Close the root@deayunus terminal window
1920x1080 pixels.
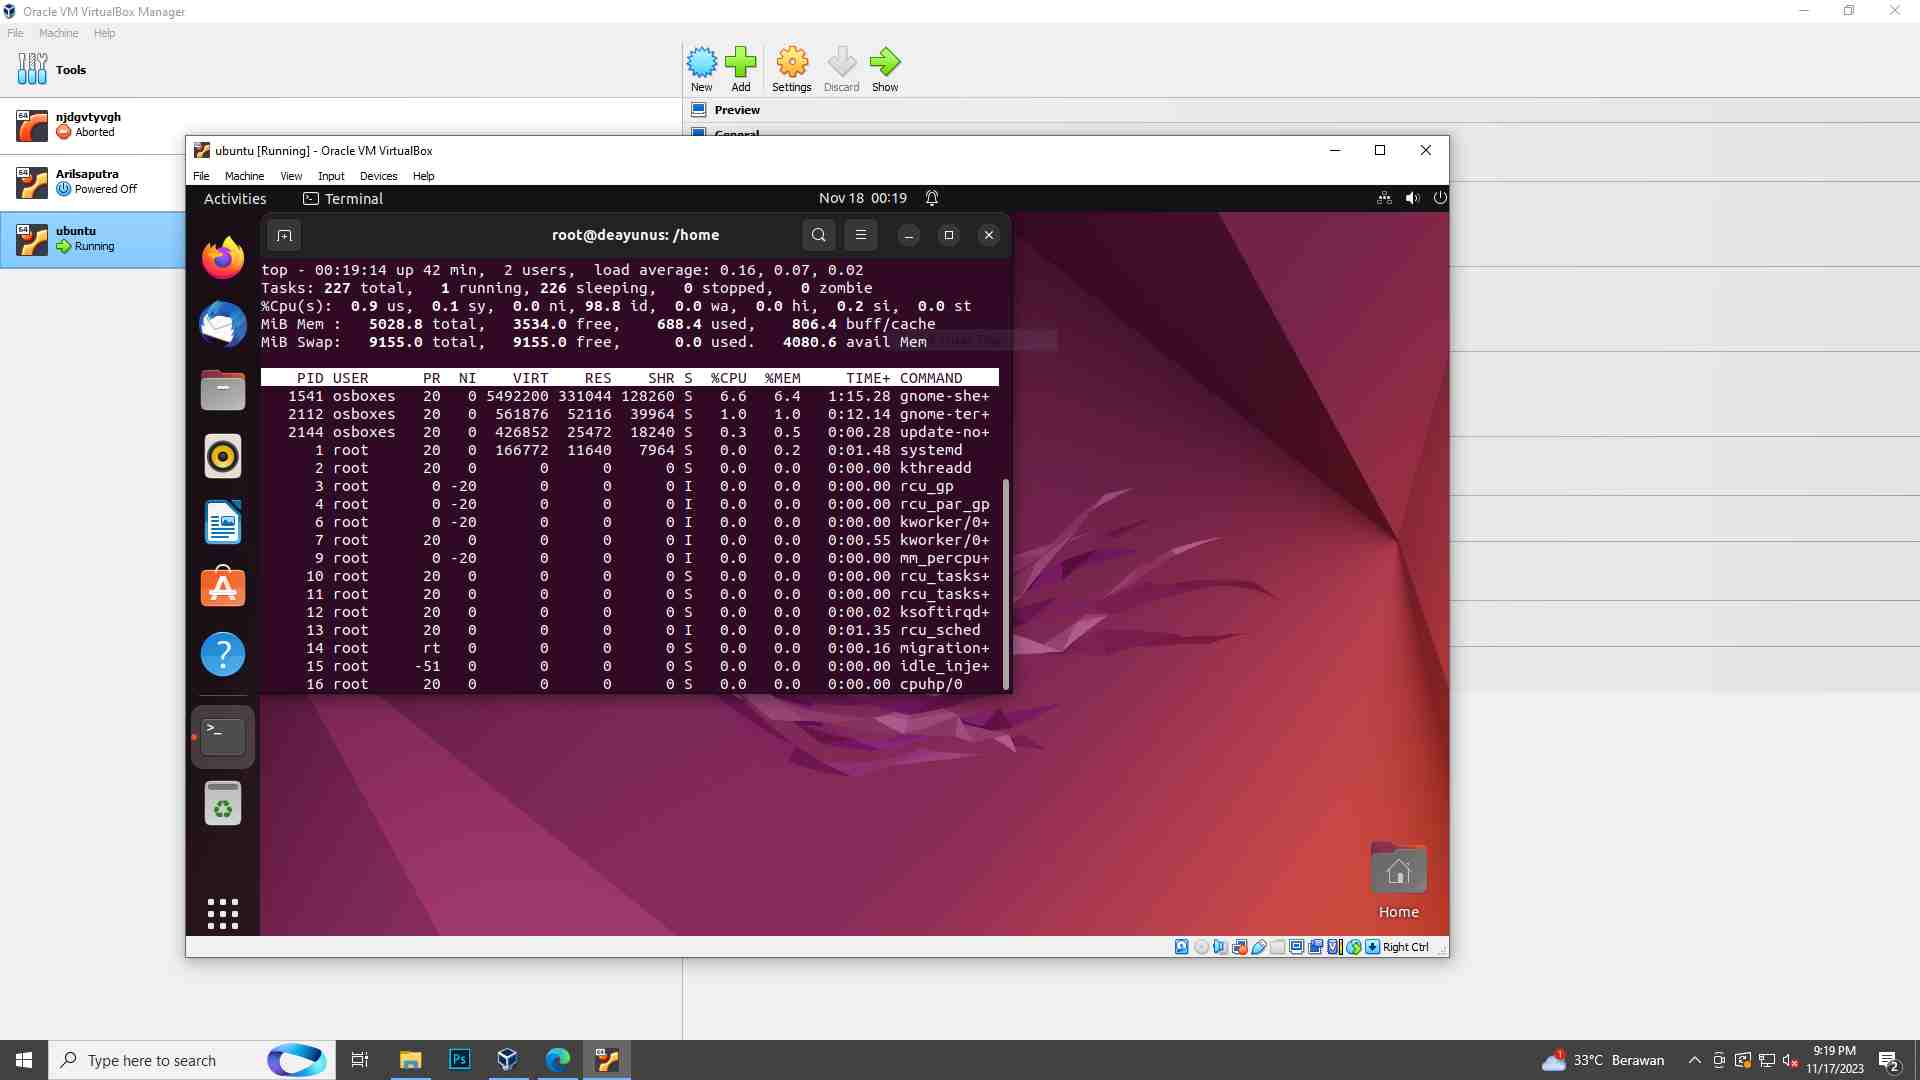click(x=989, y=235)
